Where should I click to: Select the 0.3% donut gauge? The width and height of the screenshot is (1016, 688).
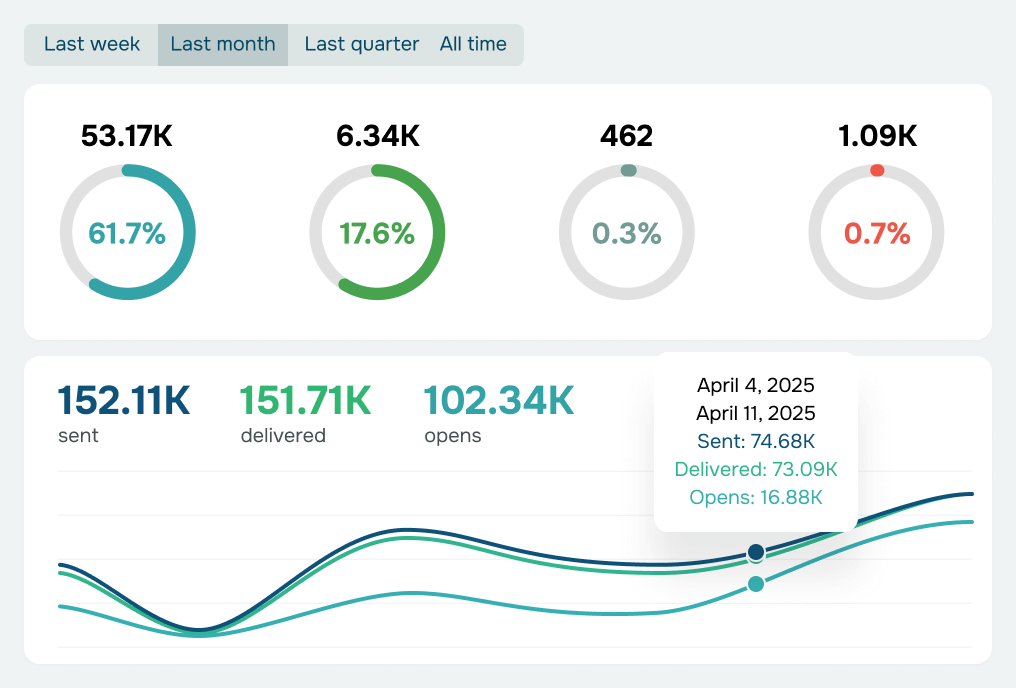[626, 231]
